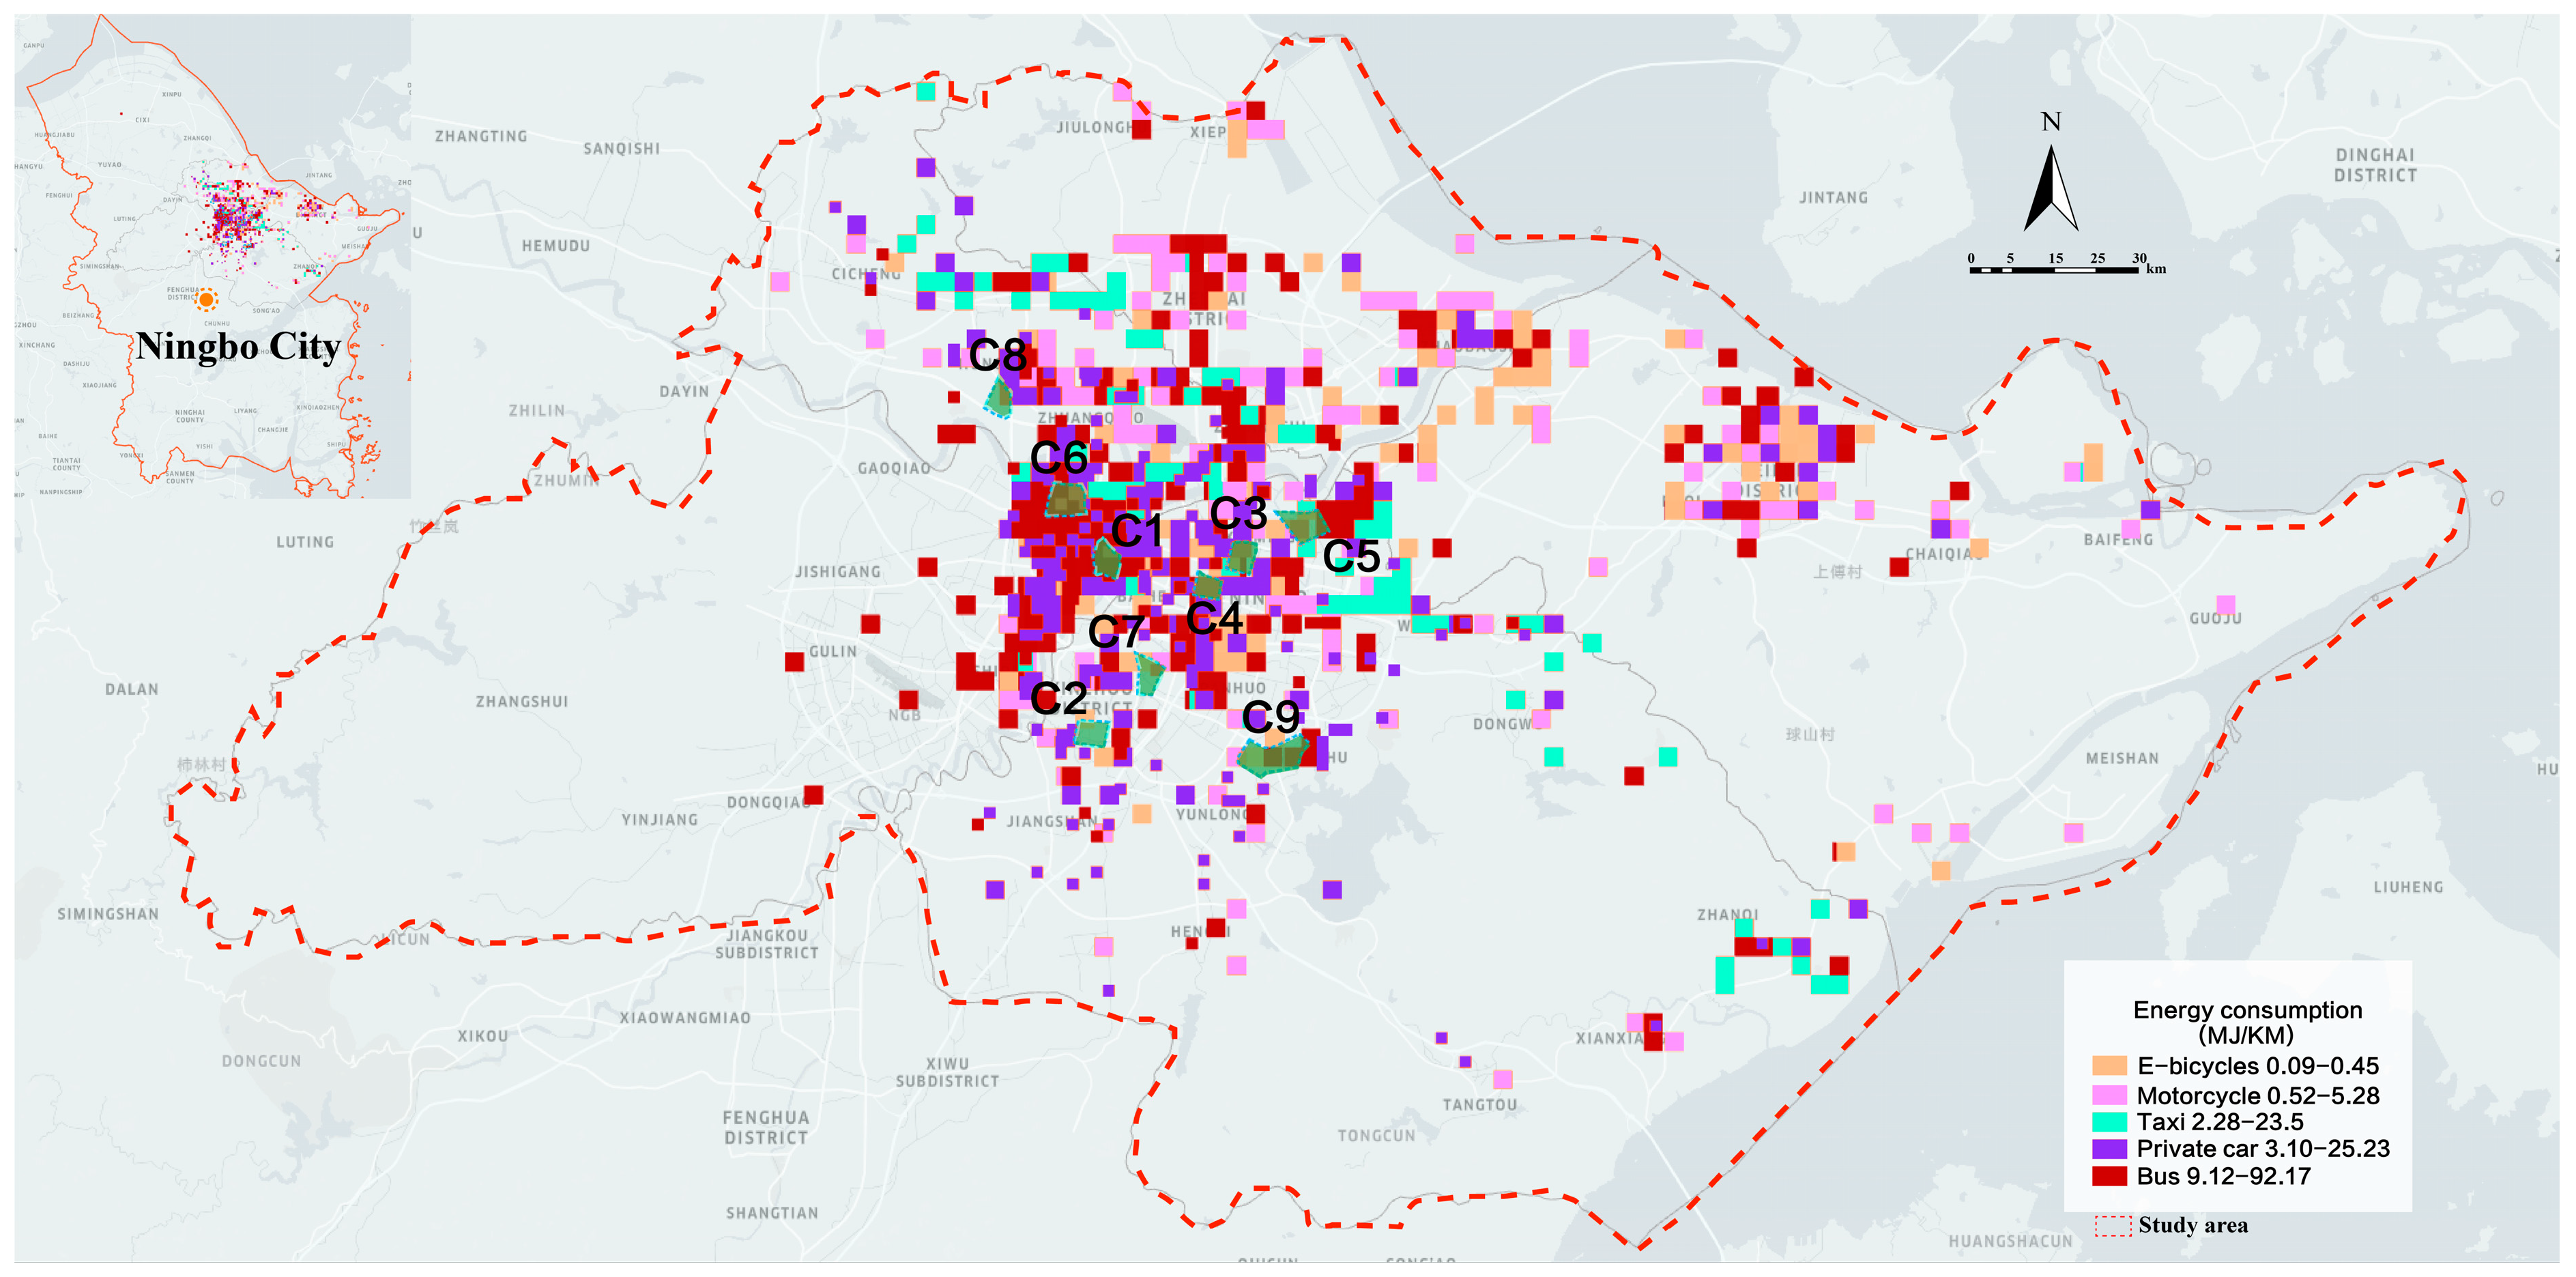Screen dimensions: 2576x1277
Task: Click the C8 green community polygon
Action: 999,398
